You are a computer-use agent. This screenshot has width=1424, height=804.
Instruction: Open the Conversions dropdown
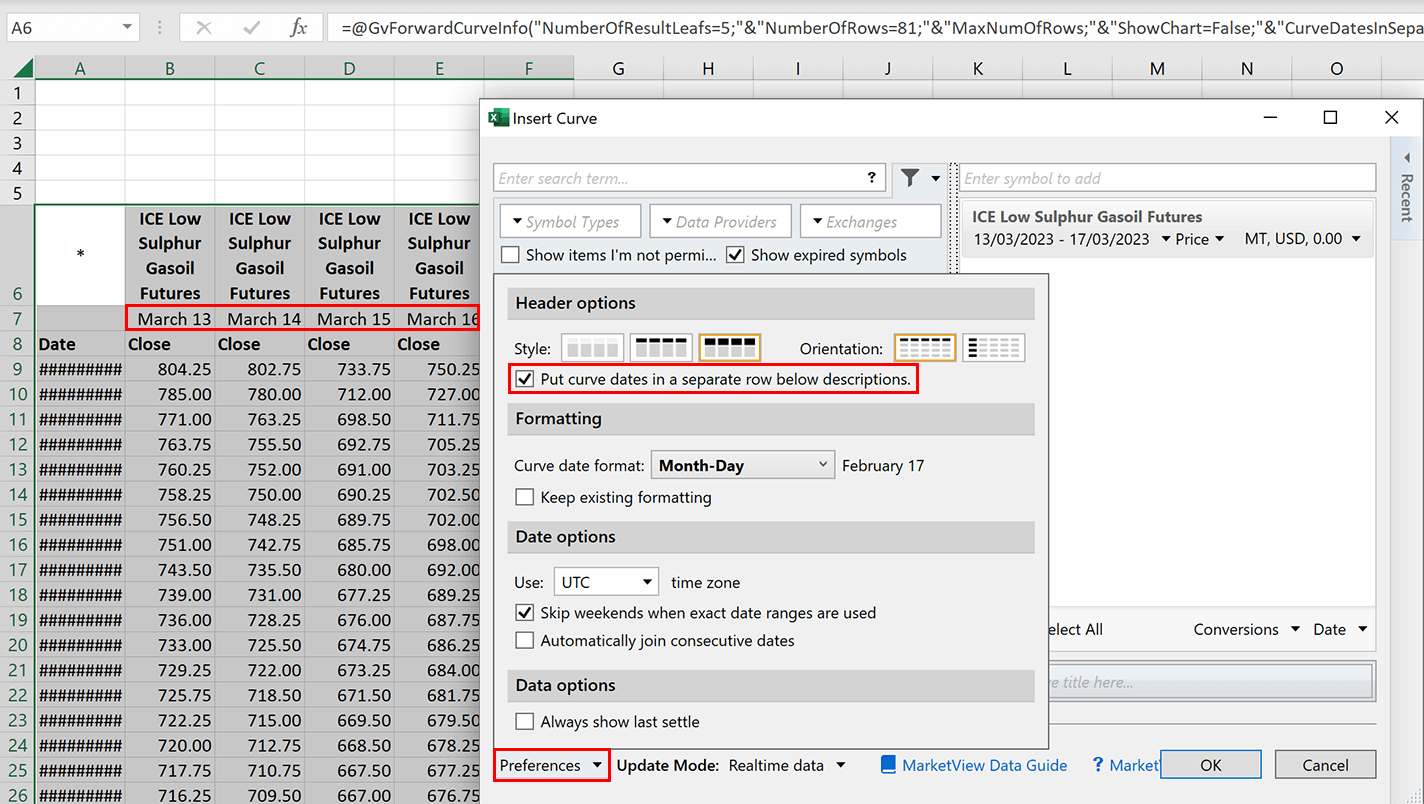pos(1246,629)
